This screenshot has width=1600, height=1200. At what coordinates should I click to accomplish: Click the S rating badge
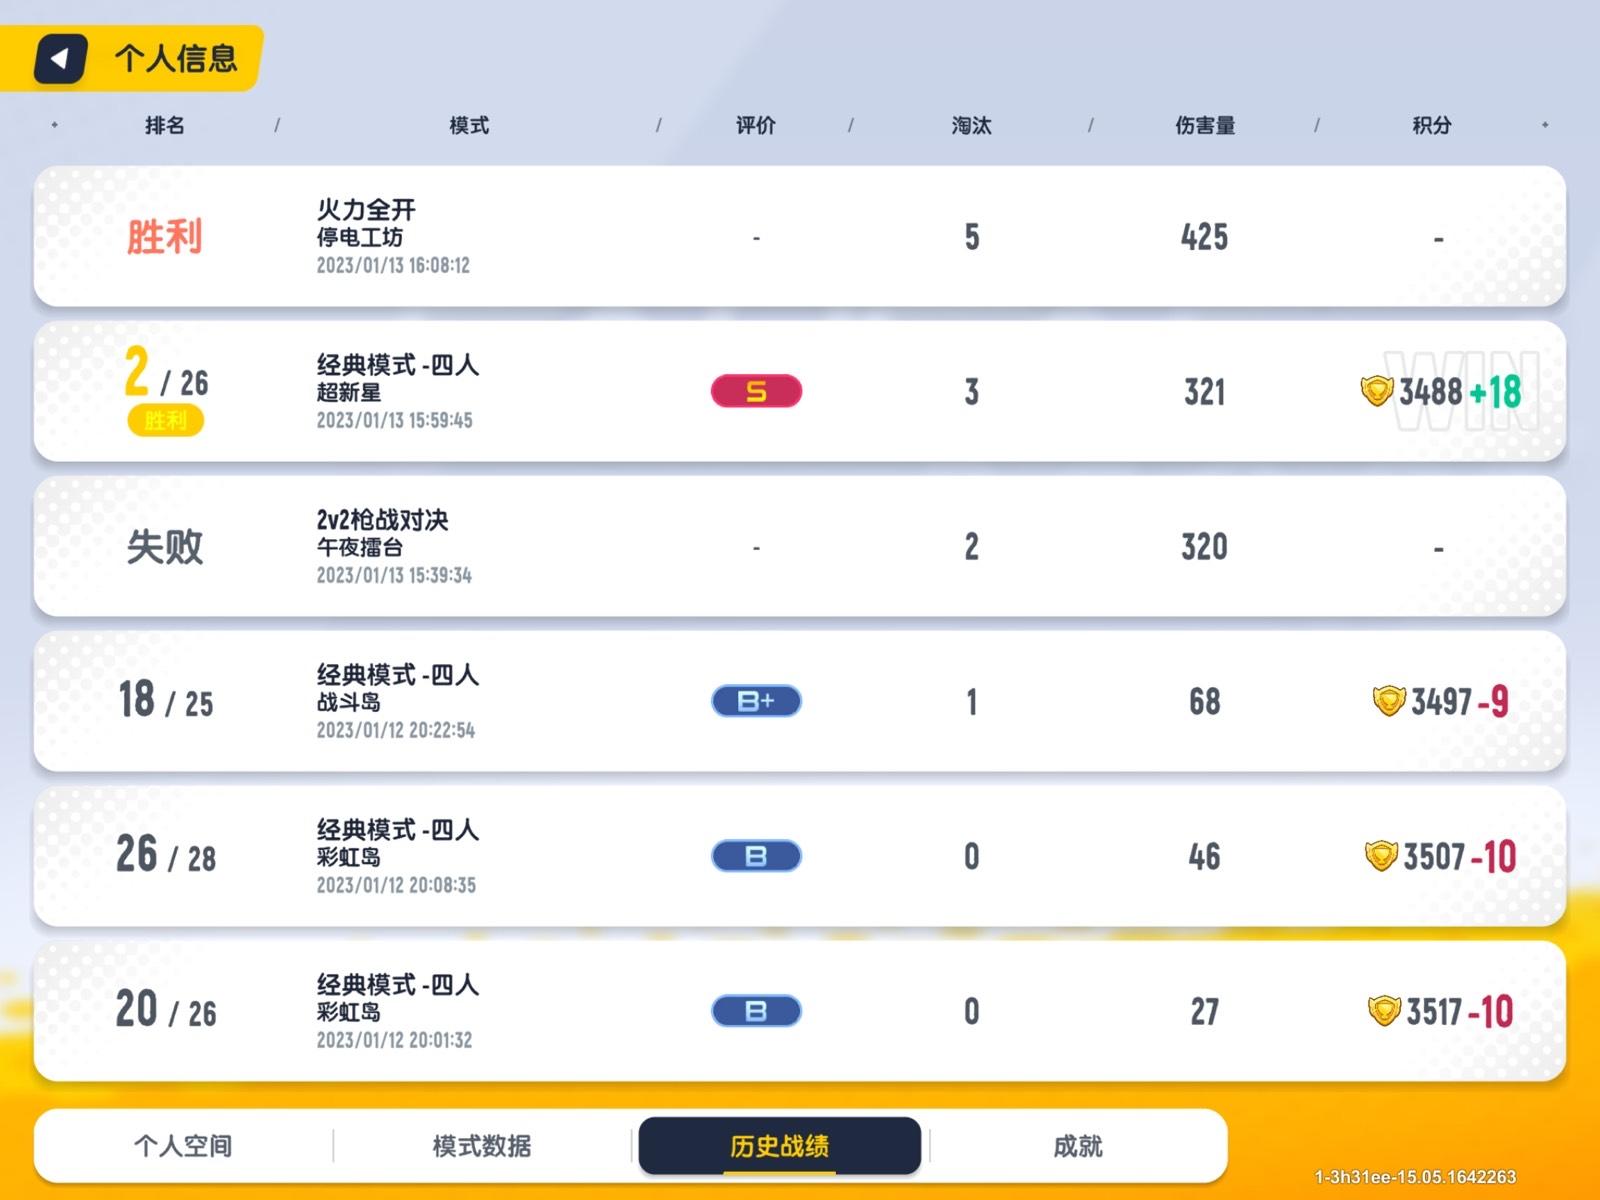[x=756, y=391]
